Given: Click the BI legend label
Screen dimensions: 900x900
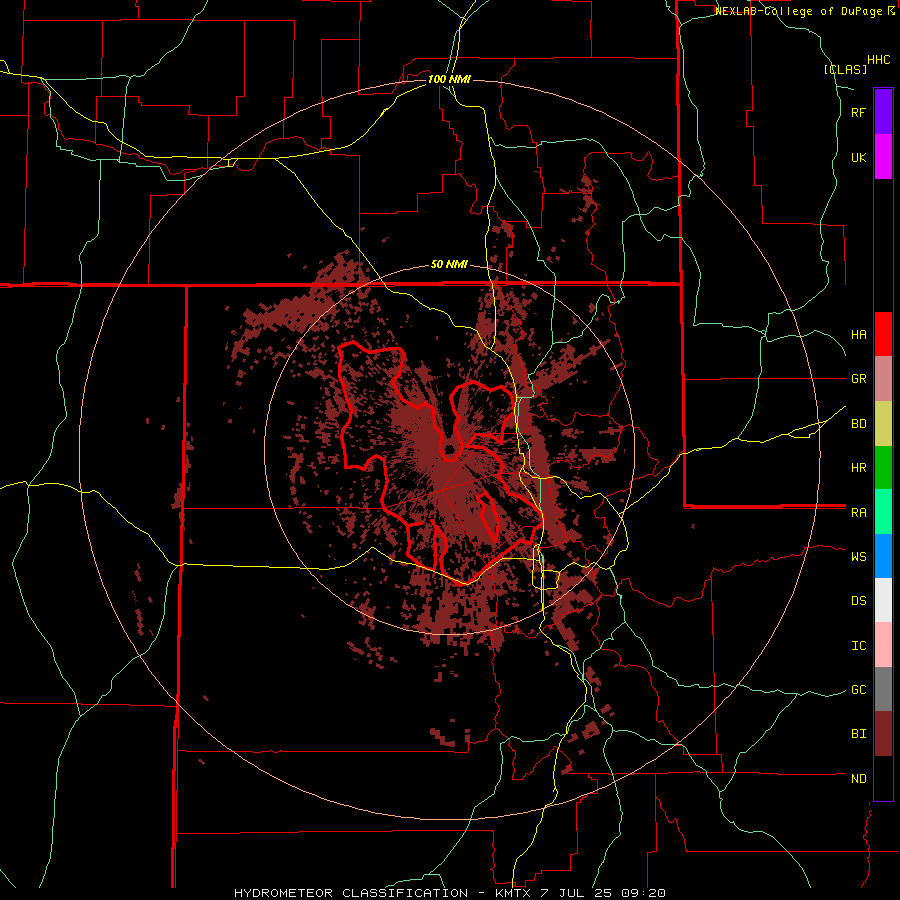Looking at the screenshot, I should [x=859, y=734].
